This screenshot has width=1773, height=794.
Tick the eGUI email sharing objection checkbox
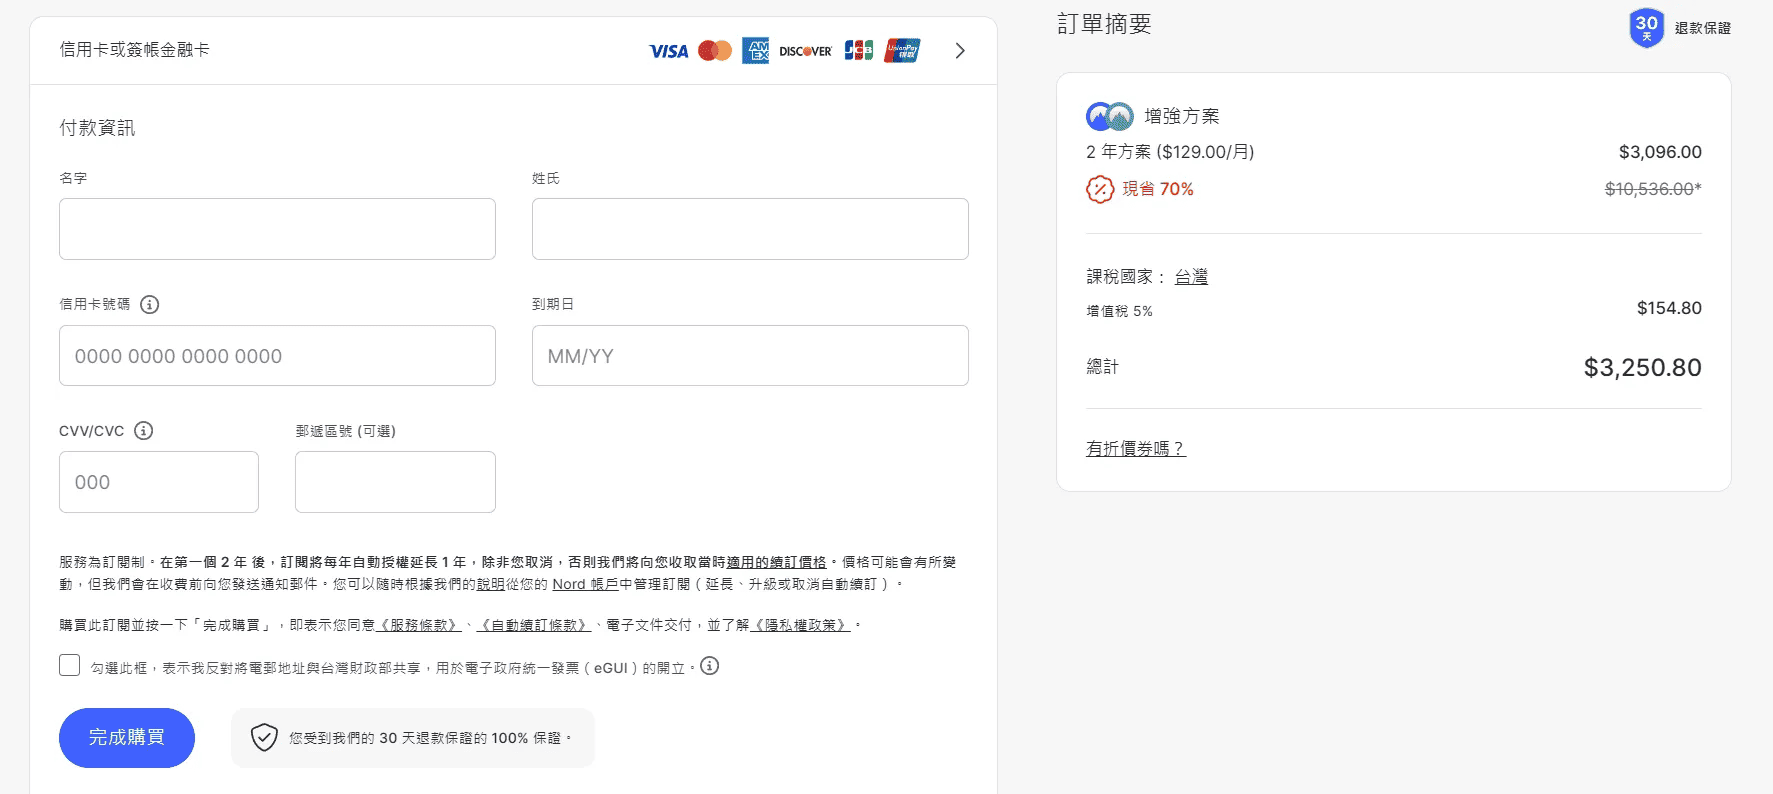pyautogui.click(x=70, y=666)
